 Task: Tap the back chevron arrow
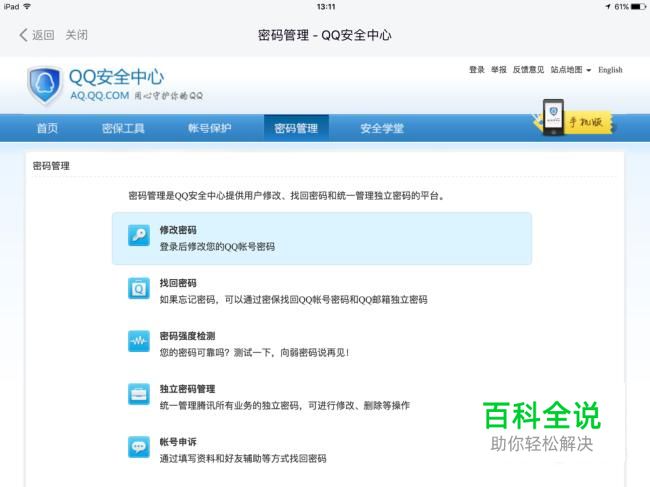(x=24, y=35)
